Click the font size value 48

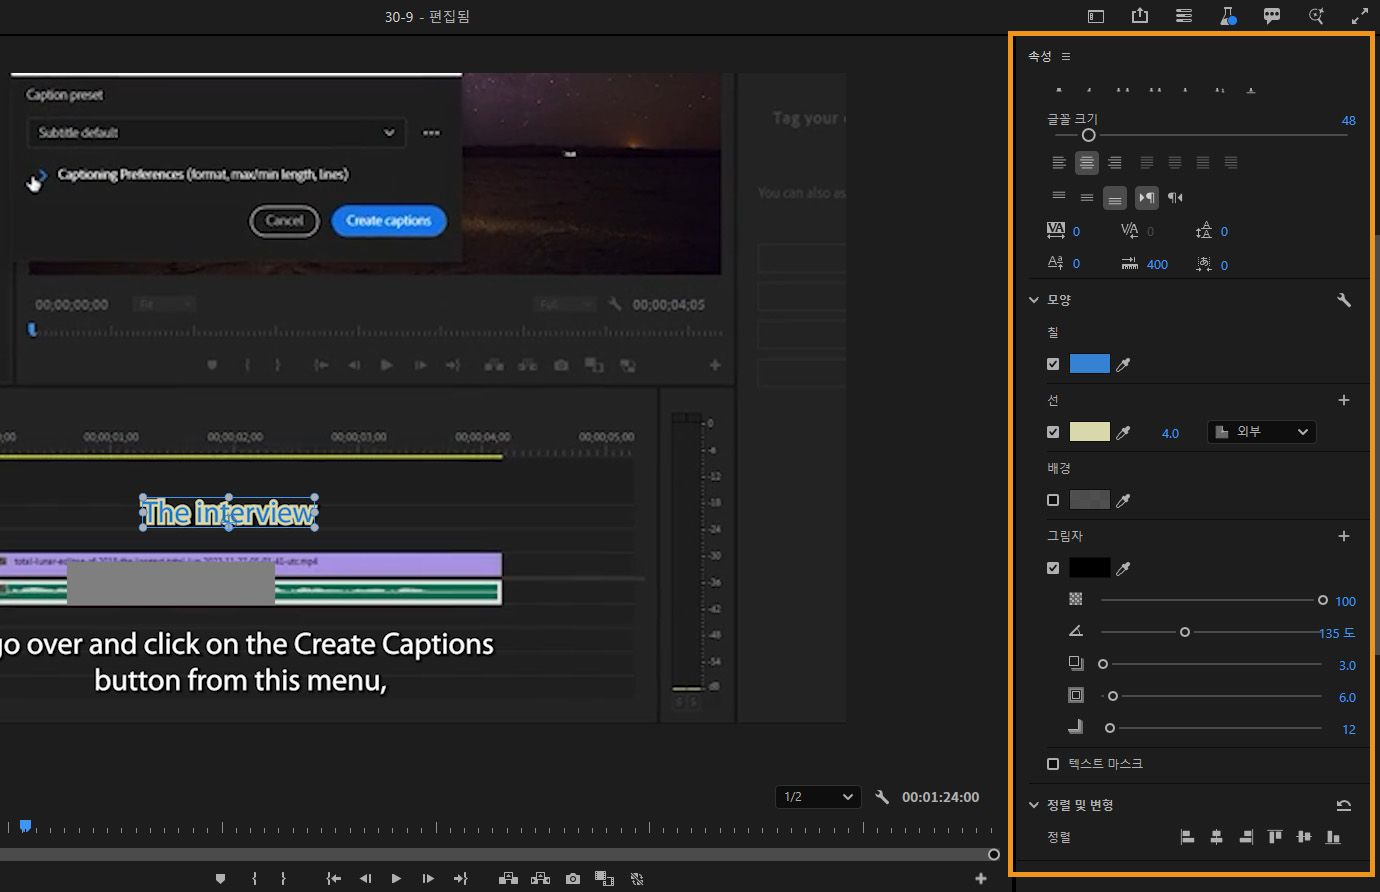1348,121
